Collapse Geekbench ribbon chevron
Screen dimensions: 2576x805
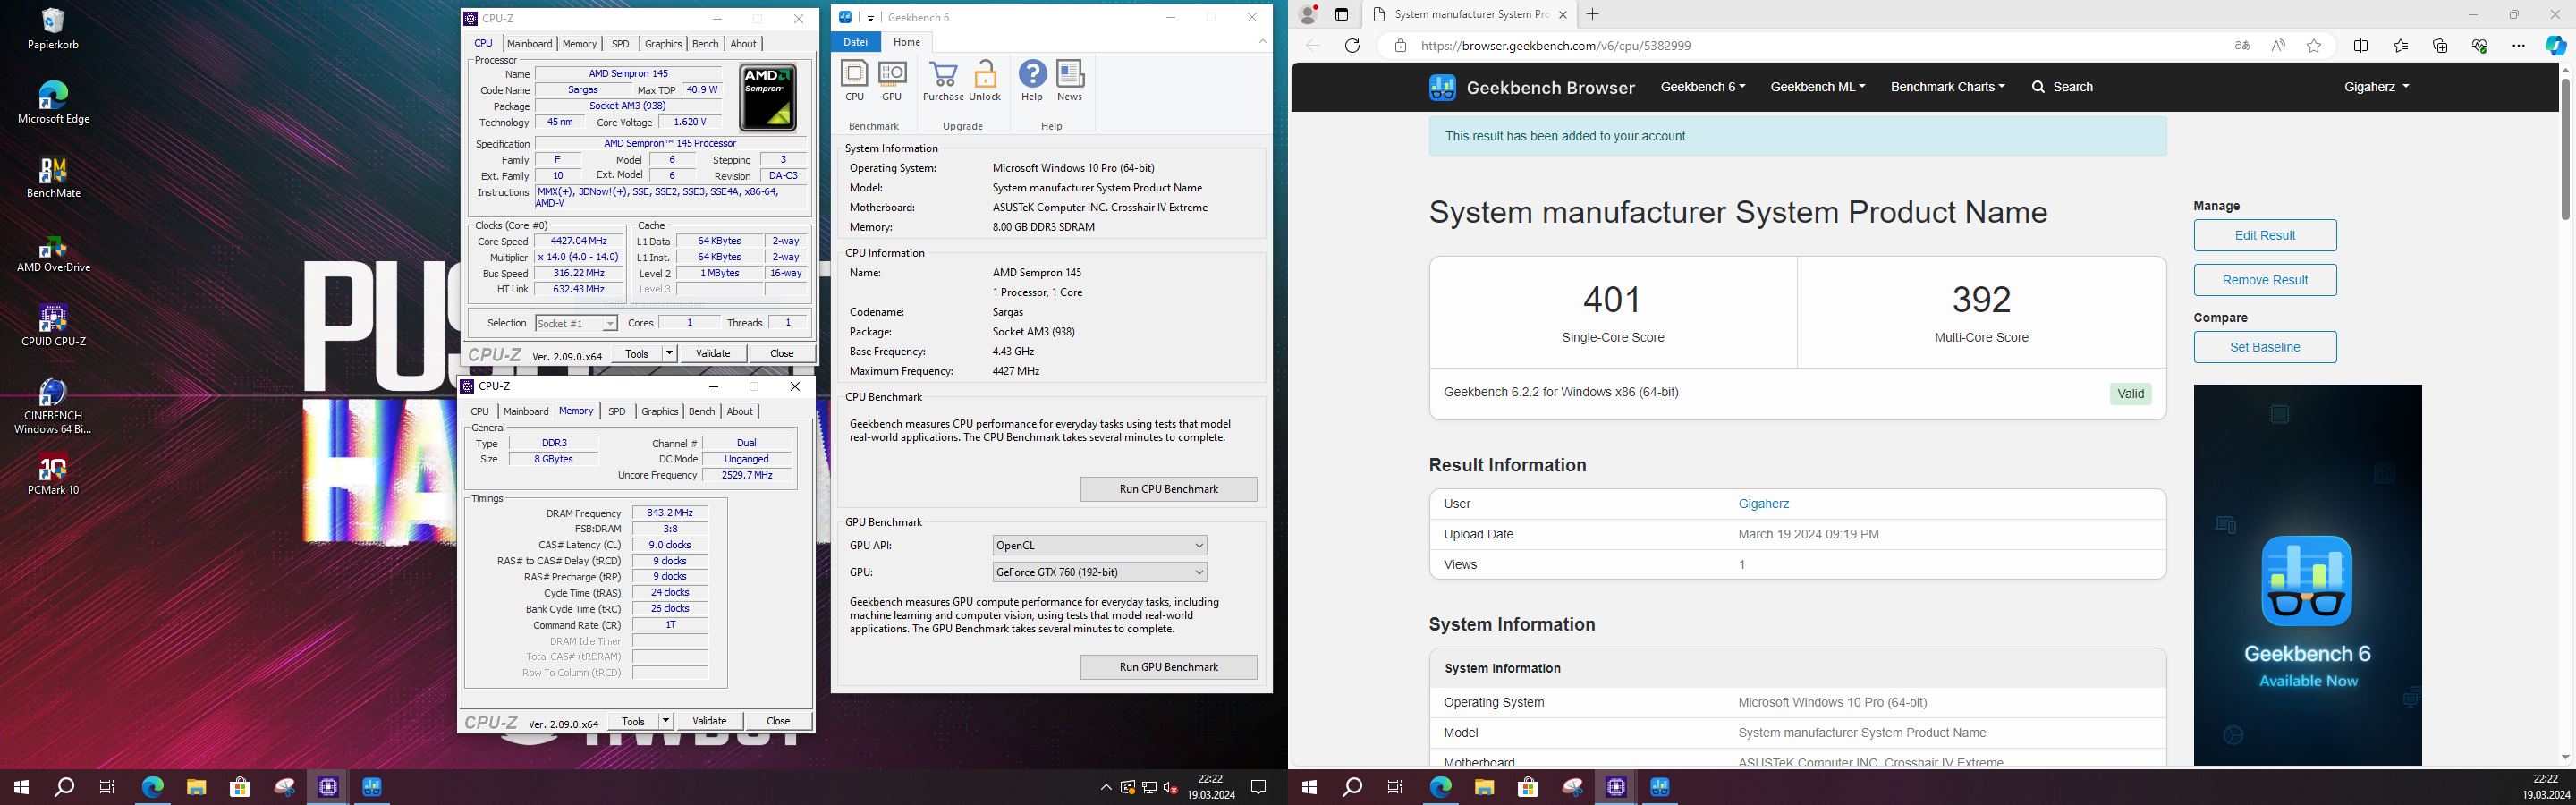click(x=1262, y=42)
